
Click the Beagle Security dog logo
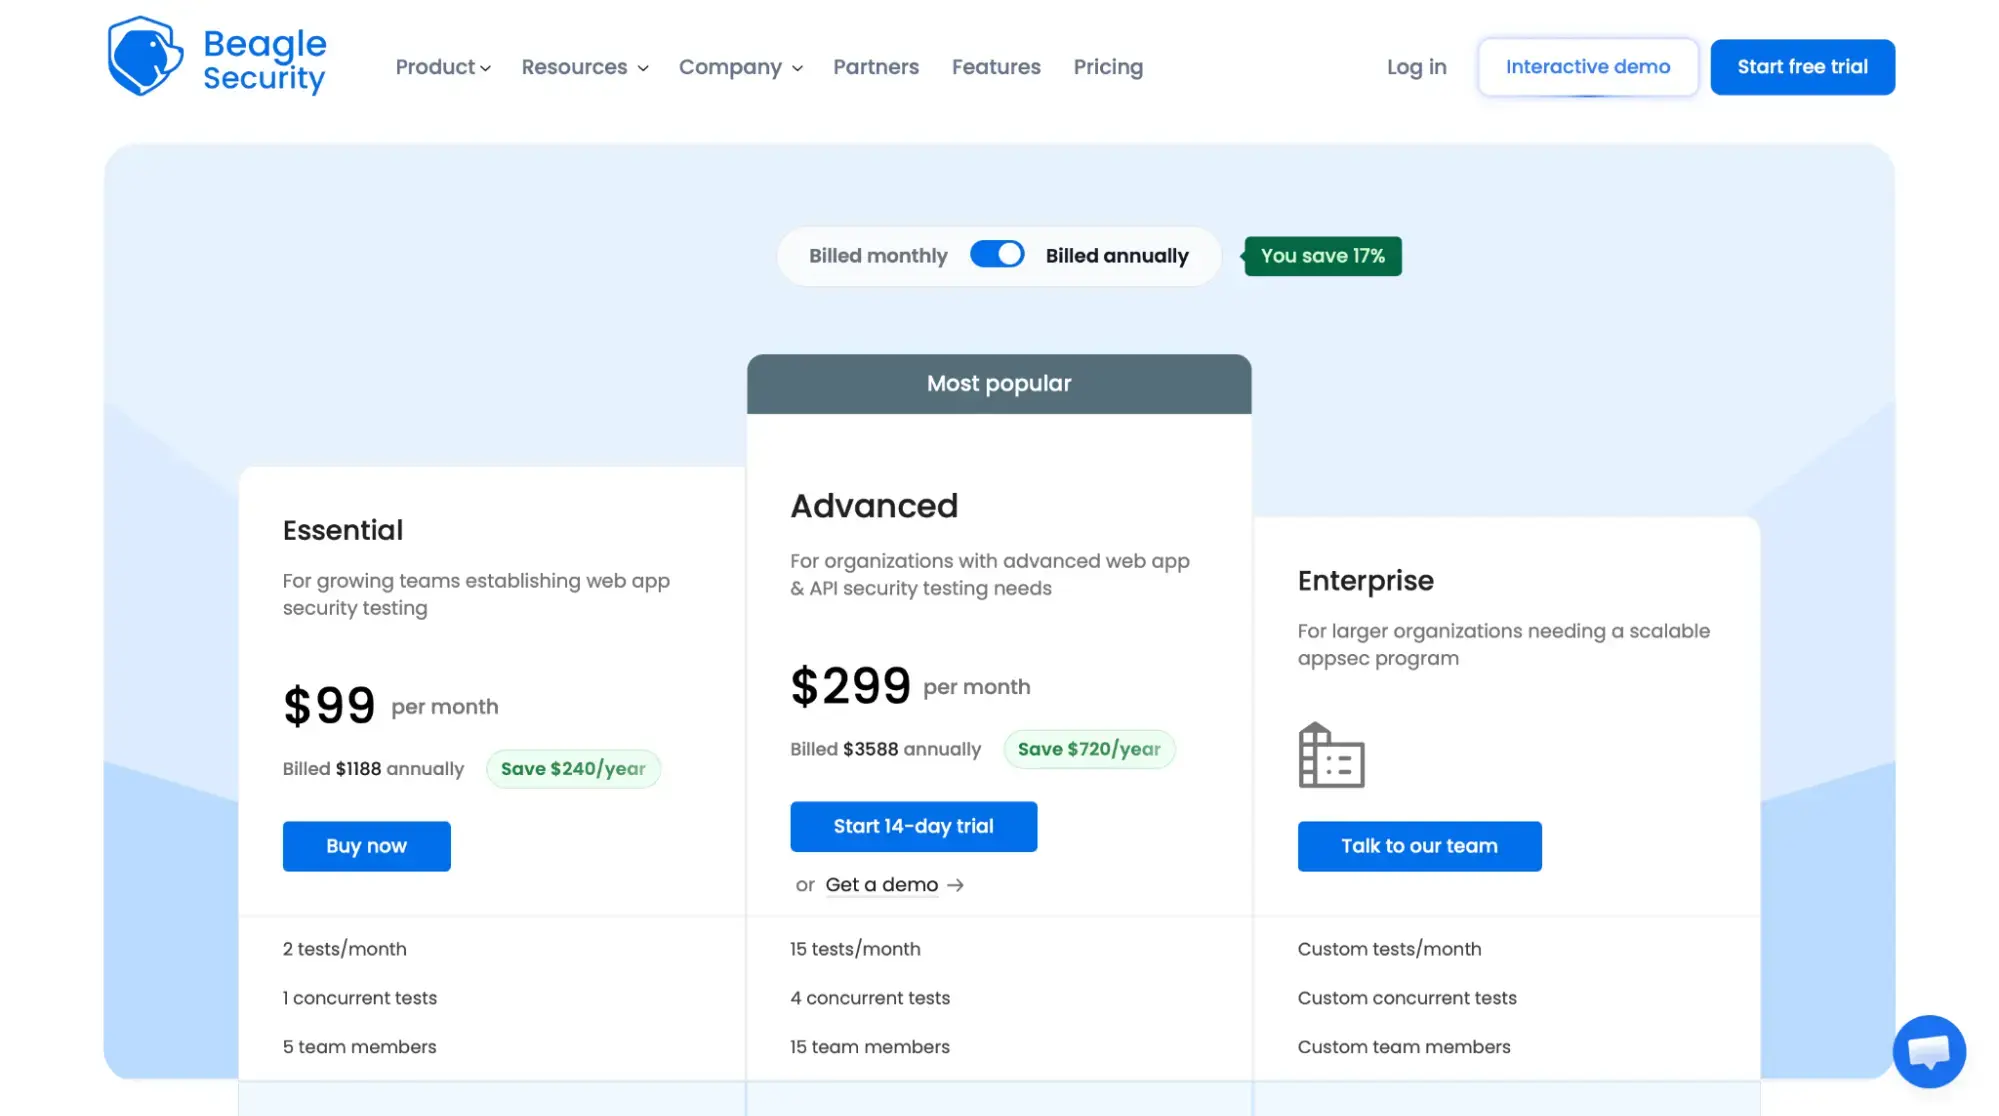[x=145, y=56]
